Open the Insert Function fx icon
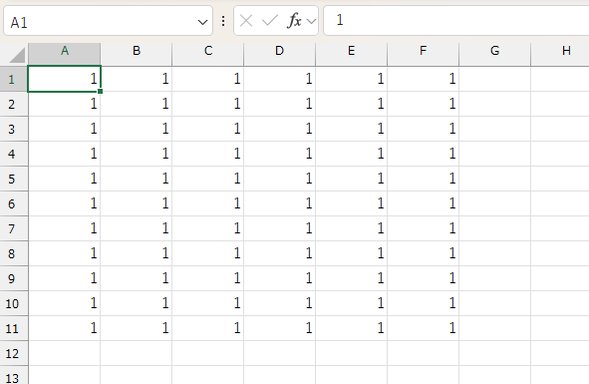The height and width of the screenshot is (384, 589). [x=294, y=21]
